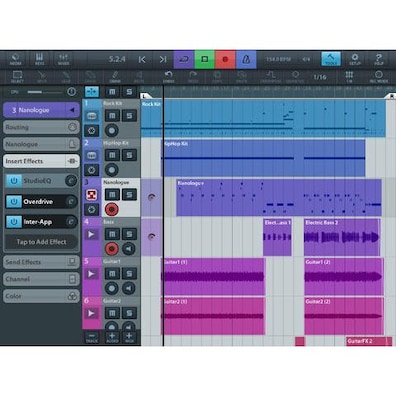This screenshot has width=396, height=396.
Task: Expand the Routing section
Action: coord(41,127)
